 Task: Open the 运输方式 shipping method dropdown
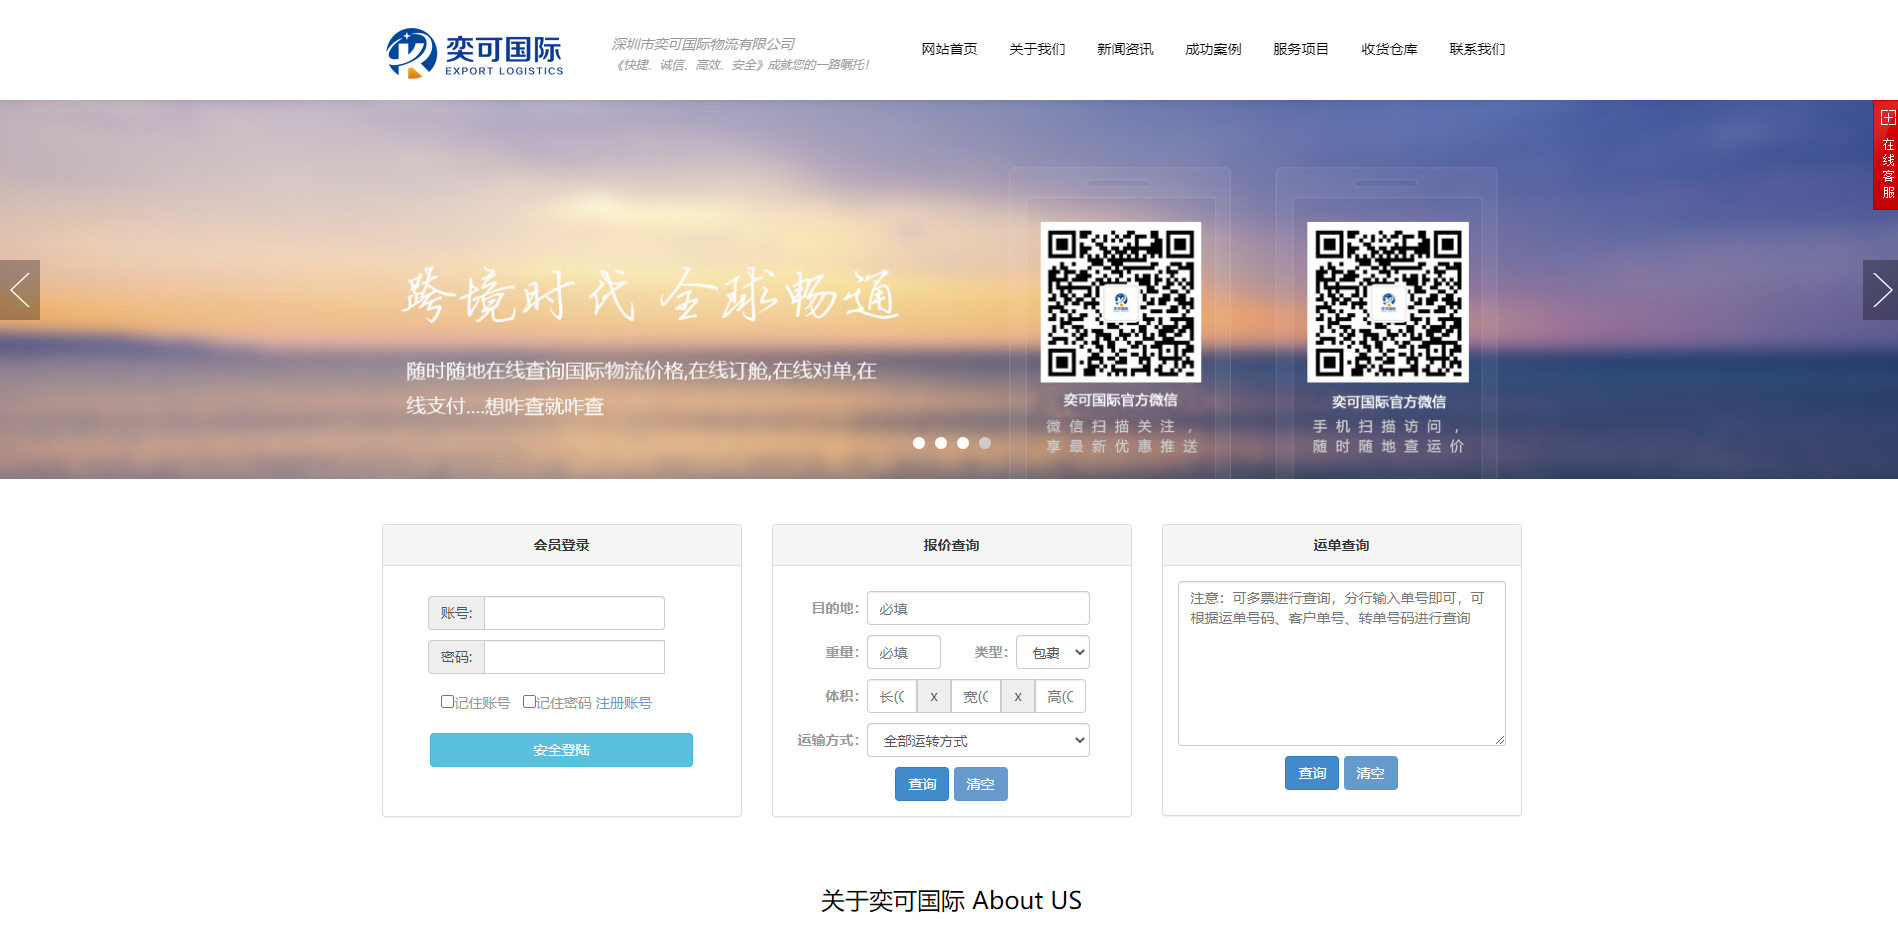pos(978,740)
